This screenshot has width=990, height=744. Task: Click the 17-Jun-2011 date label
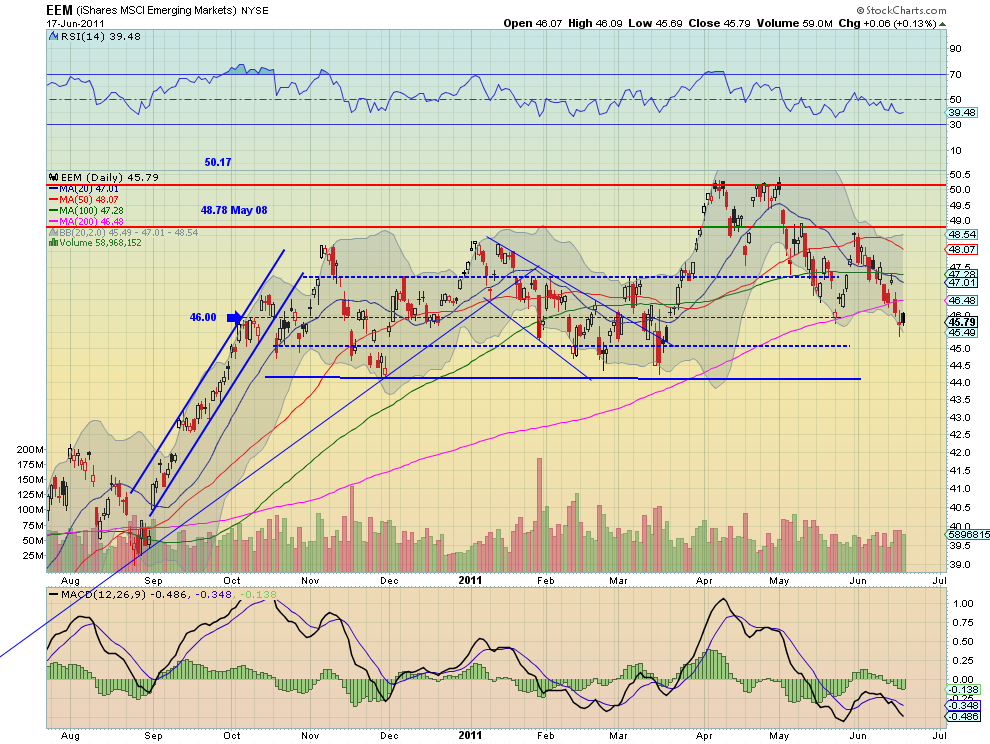(x=75, y=23)
